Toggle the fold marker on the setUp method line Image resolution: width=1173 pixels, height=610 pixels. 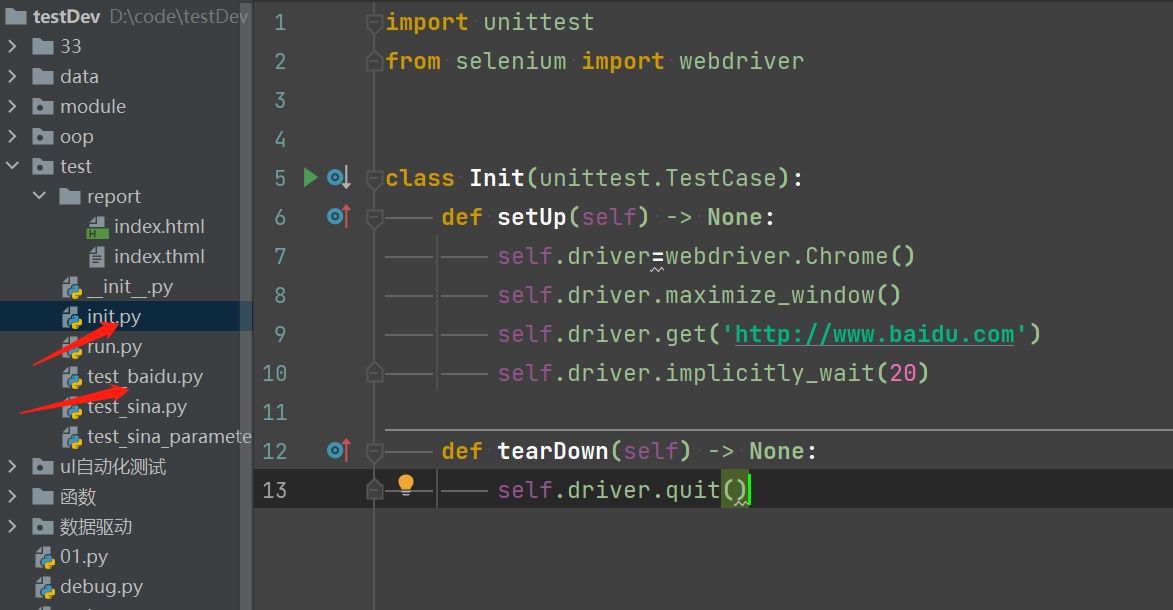[x=374, y=217]
